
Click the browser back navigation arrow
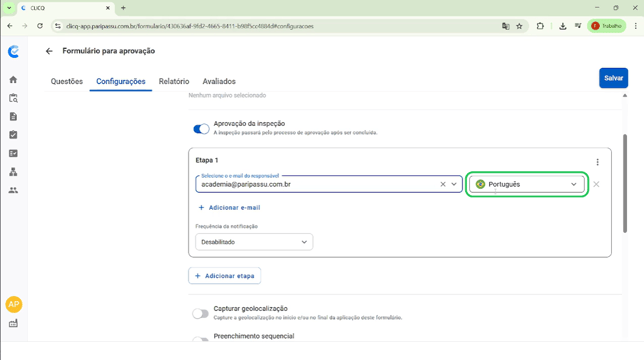click(x=10, y=26)
